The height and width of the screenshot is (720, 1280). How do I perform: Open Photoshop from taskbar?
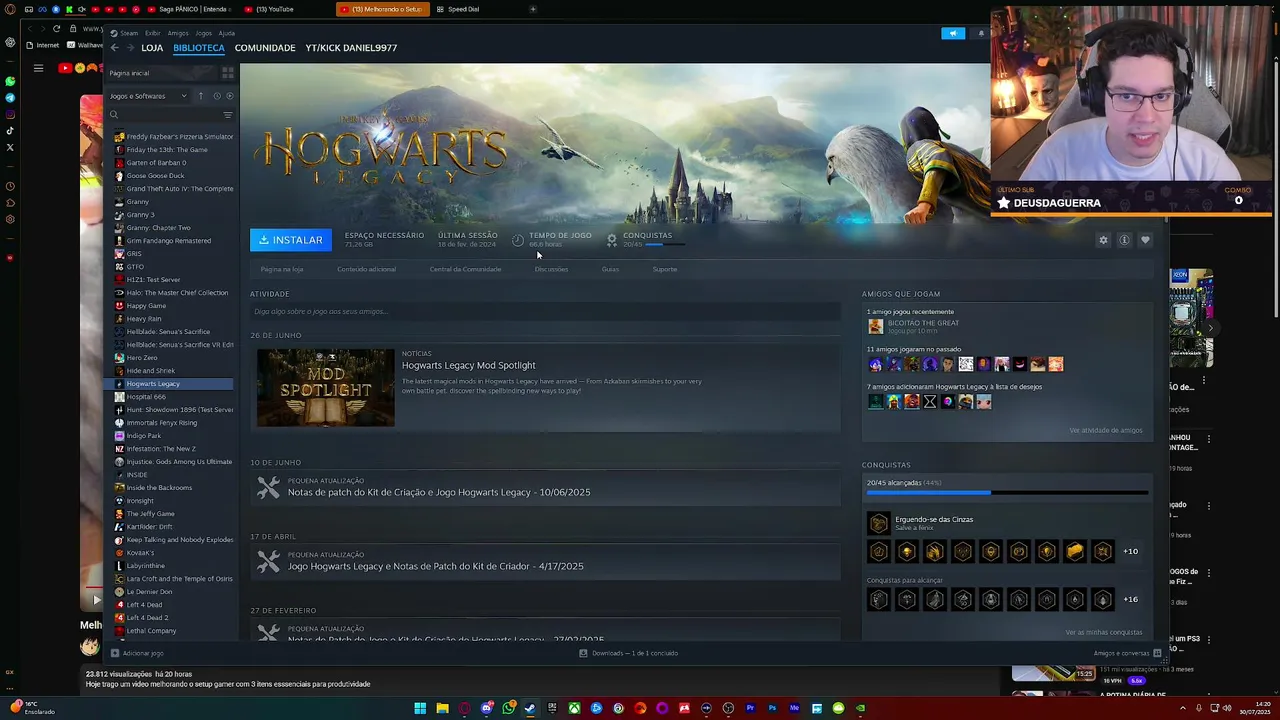pos(772,708)
